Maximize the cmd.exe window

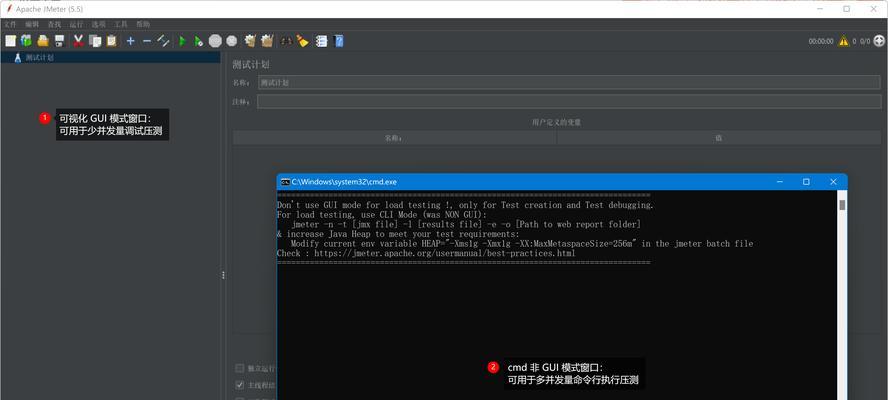pos(806,182)
